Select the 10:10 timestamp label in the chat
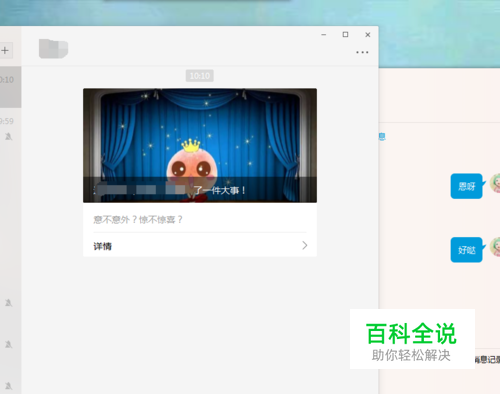 coord(200,76)
